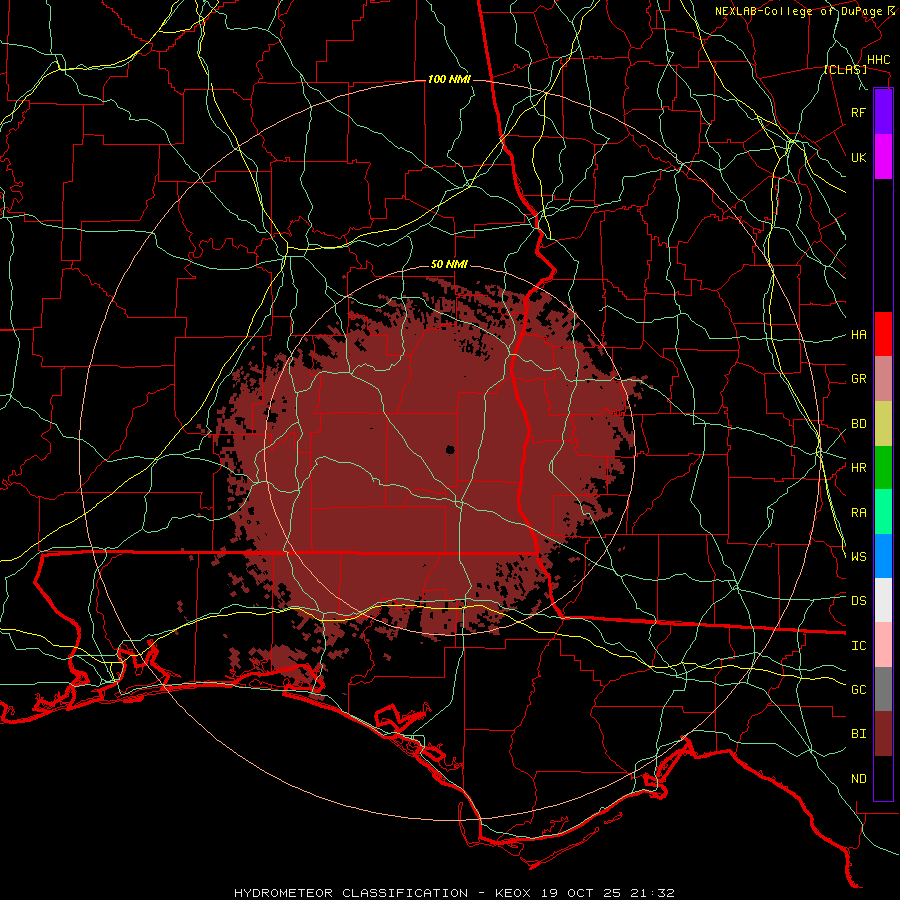
Task: Click the HA red legend color block
Action: tap(883, 334)
